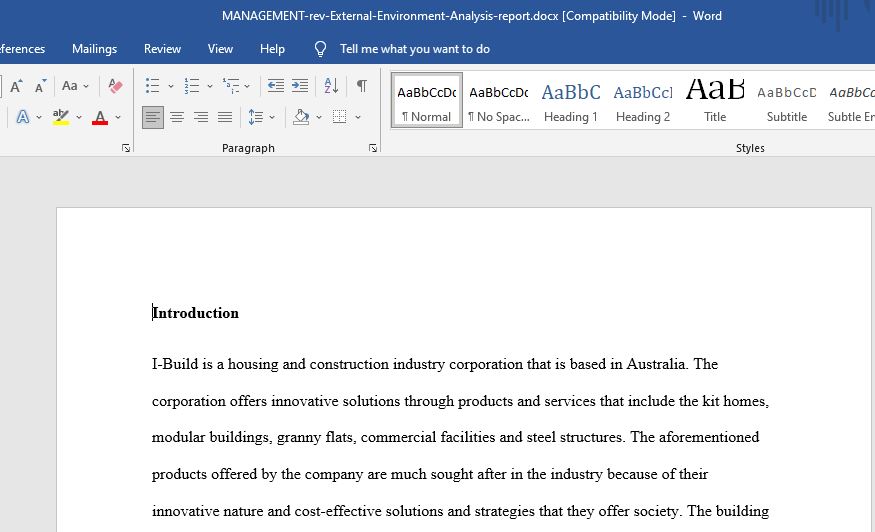Toggle align right

tap(201, 117)
